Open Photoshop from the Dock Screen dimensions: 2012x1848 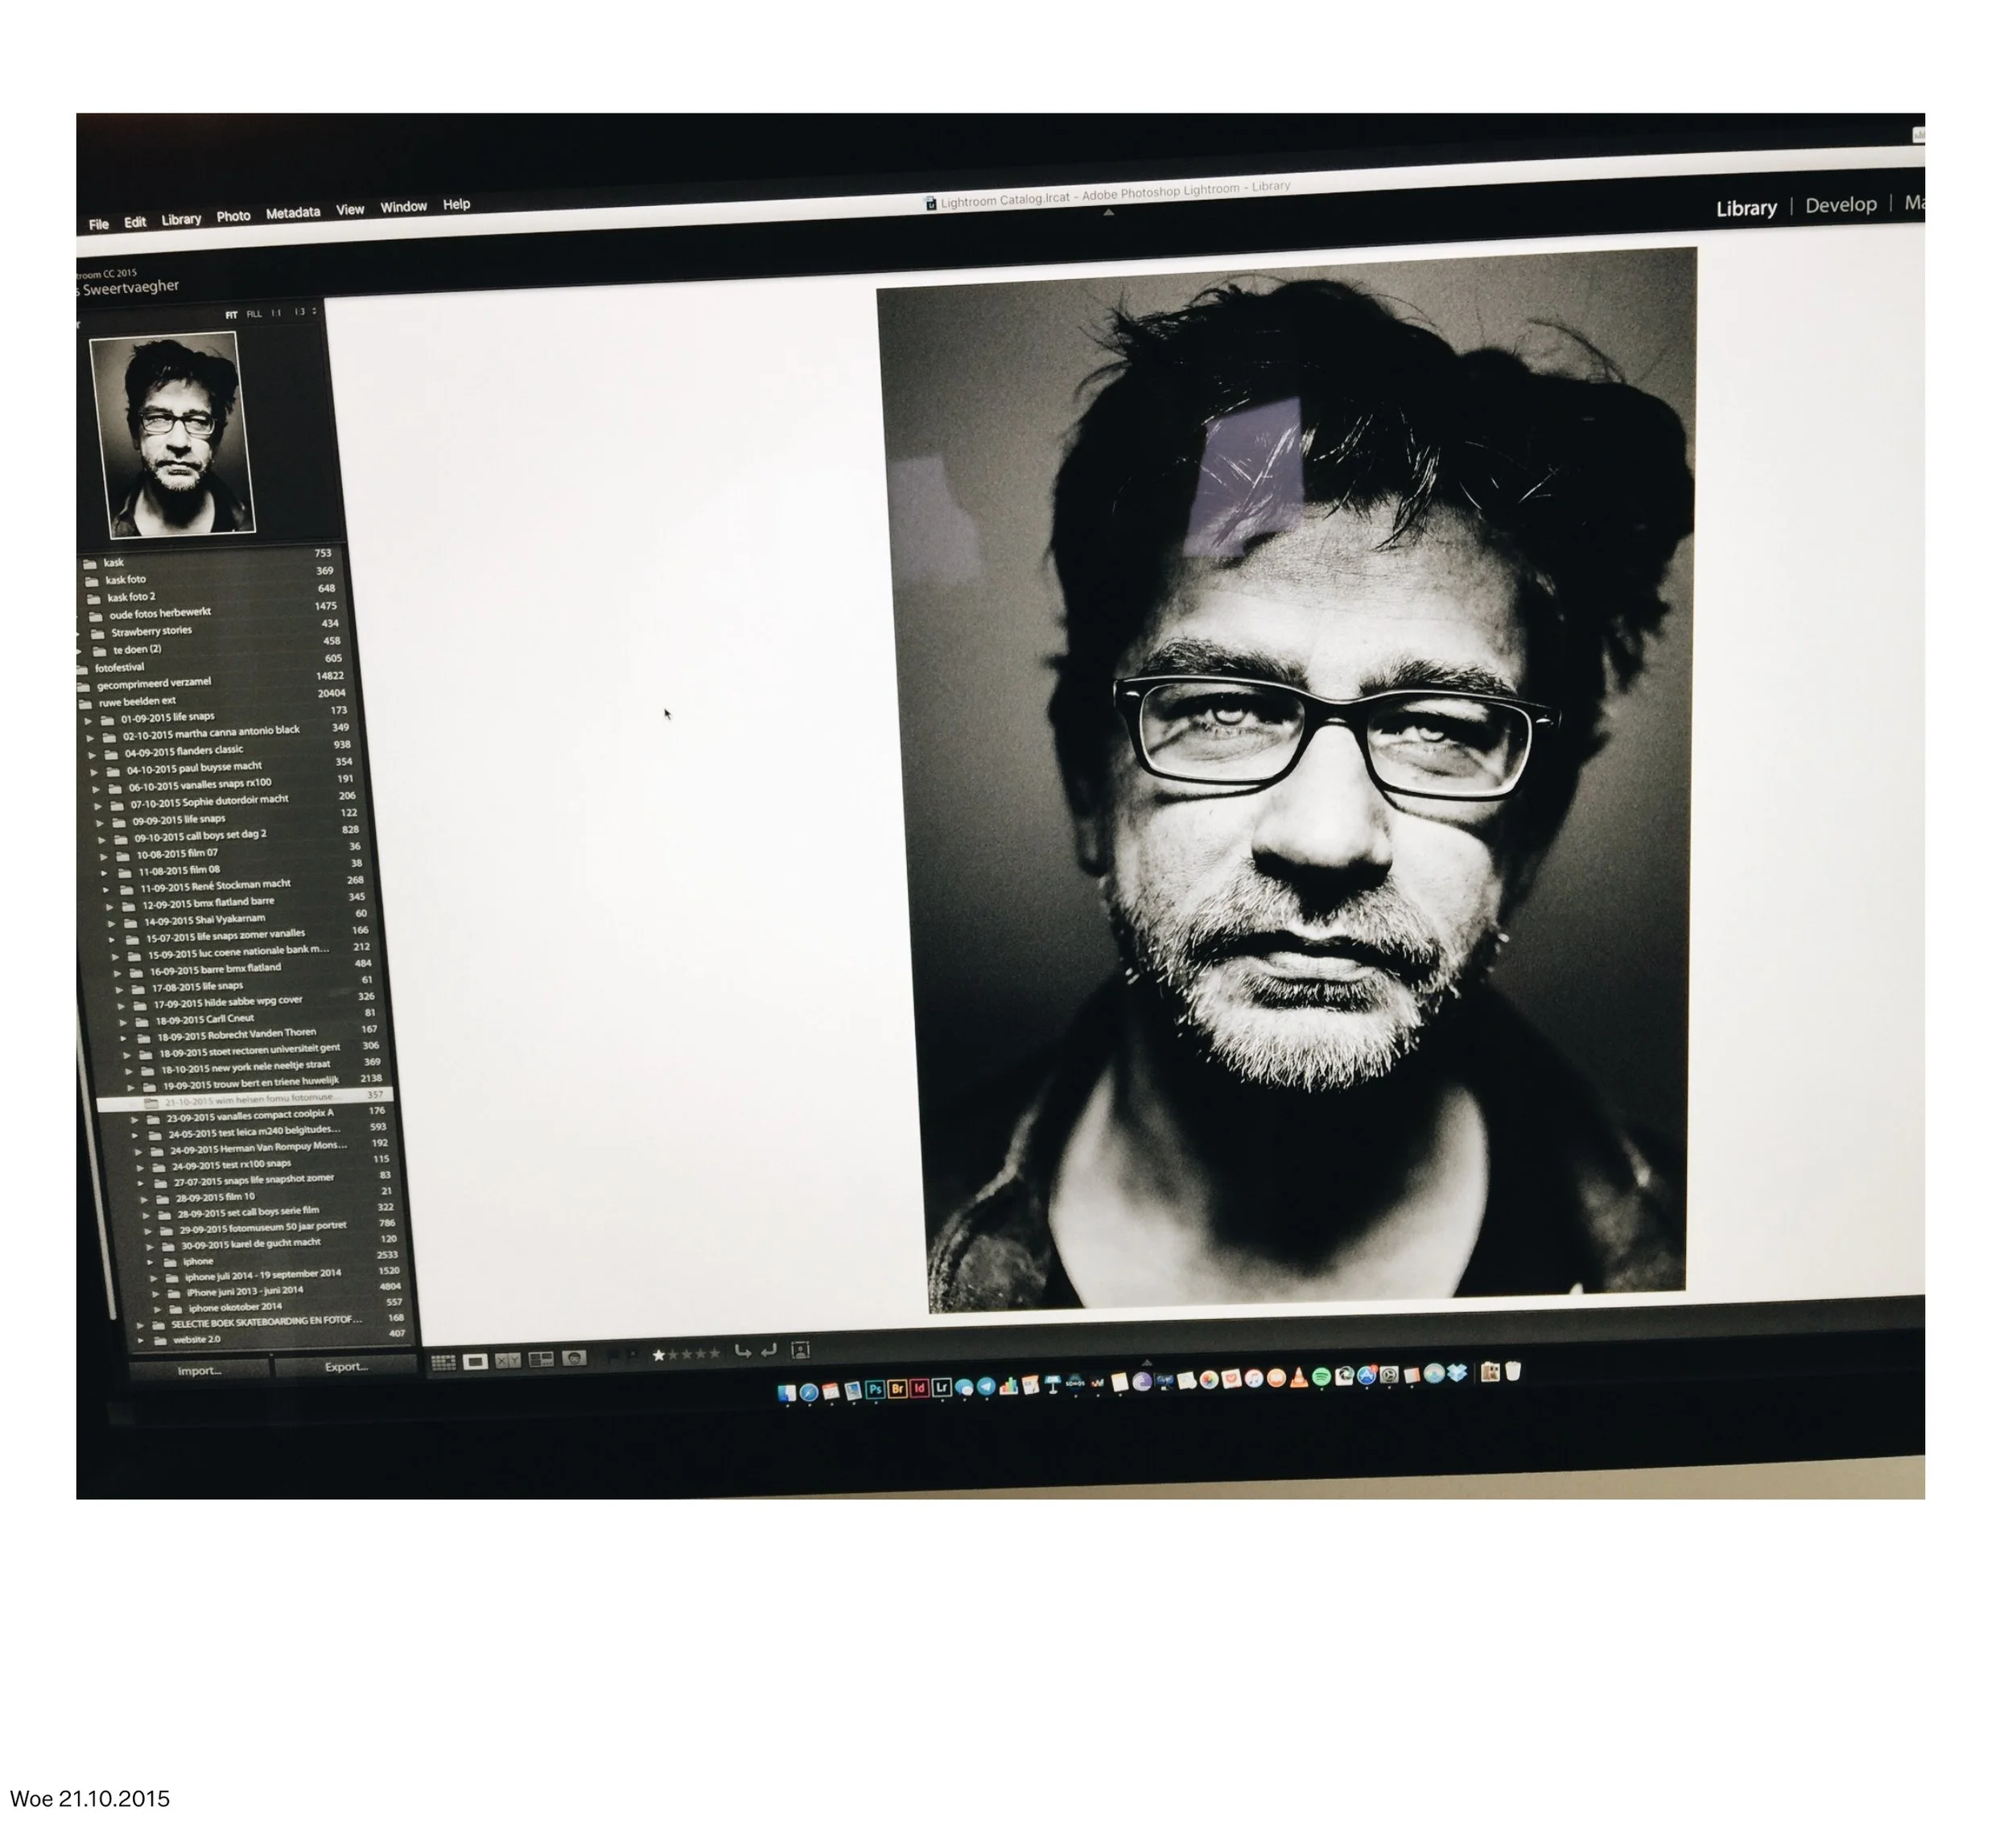click(x=875, y=1389)
